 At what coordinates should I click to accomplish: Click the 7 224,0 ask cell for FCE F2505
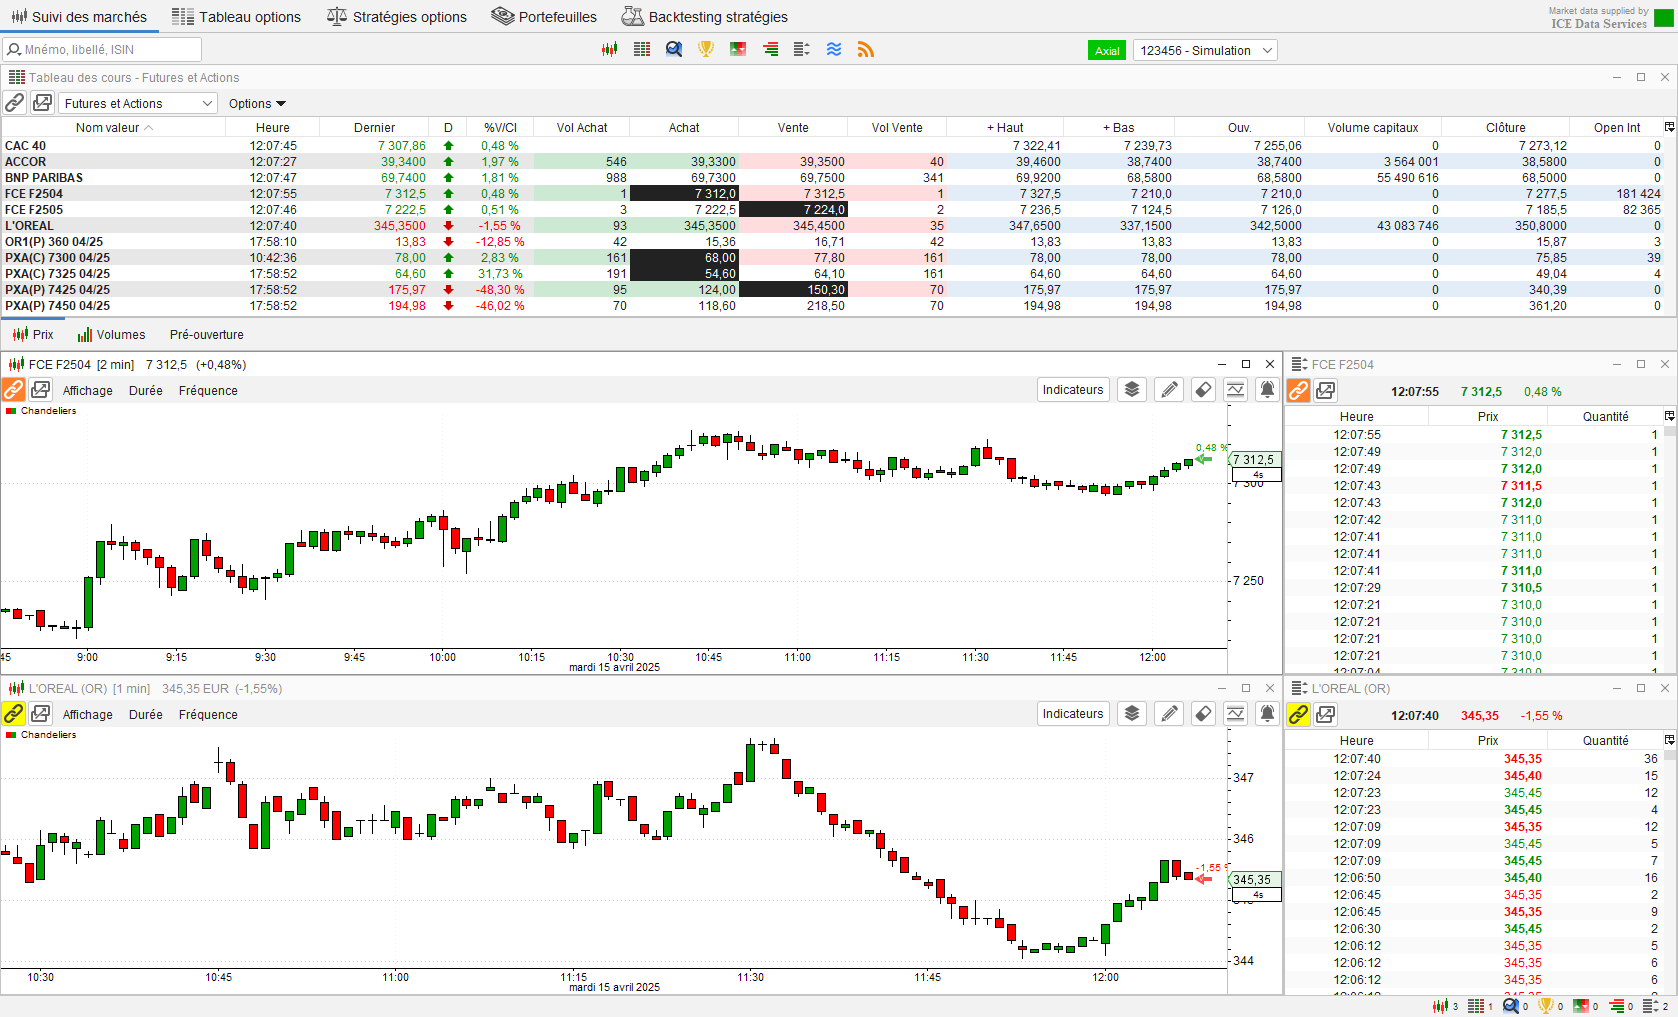click(793, 210)
